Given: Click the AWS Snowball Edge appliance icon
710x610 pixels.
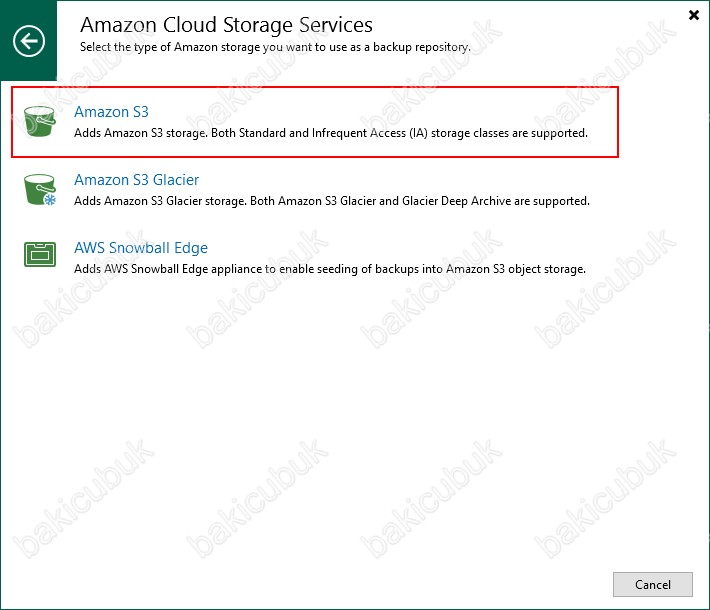Looking at the screenshot, I should [x=40, y=254].
